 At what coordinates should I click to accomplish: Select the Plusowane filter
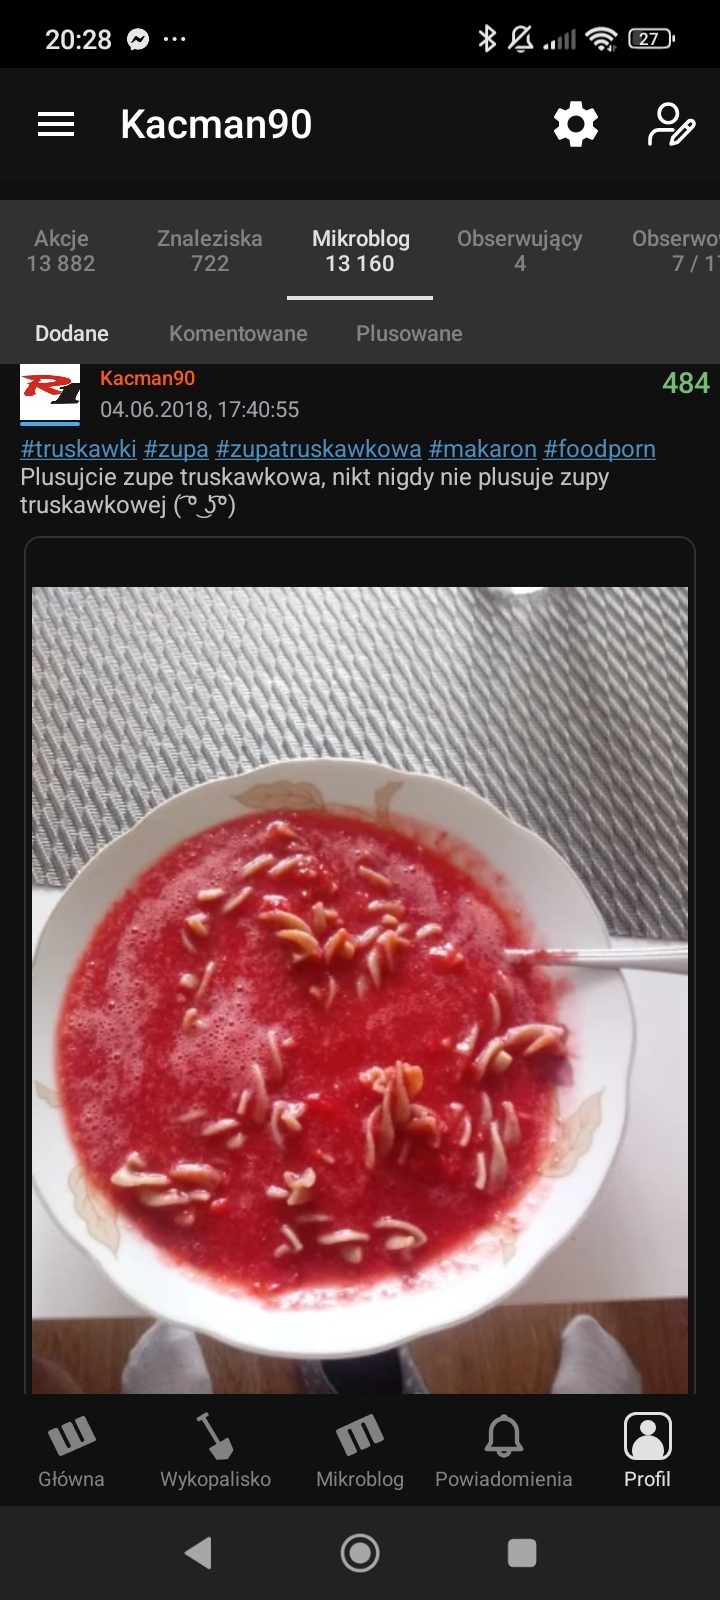click(x=409, y=333)
